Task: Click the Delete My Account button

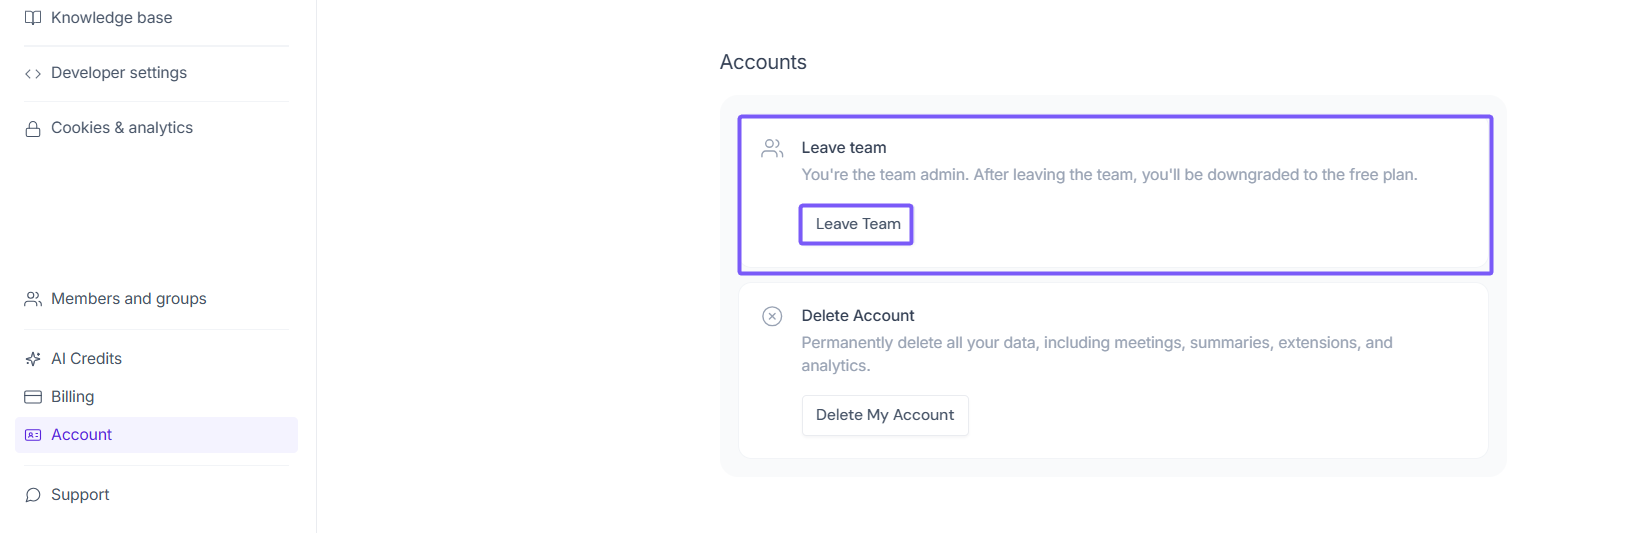Action: (884, 415)
